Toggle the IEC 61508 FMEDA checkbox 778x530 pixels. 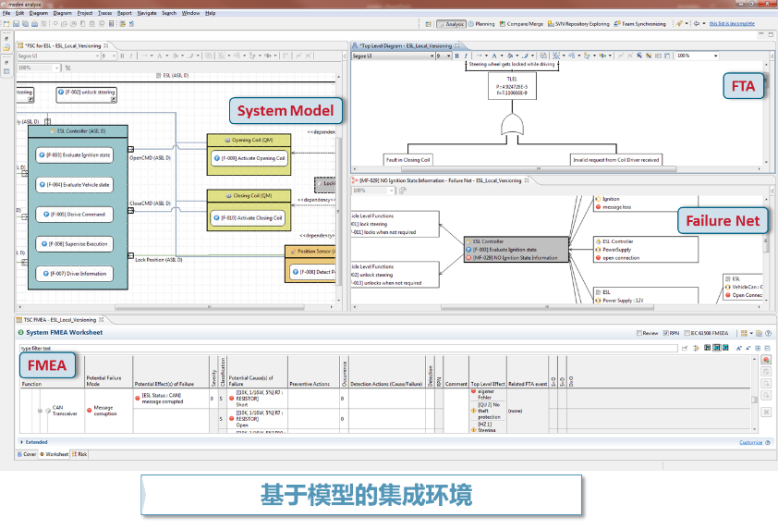pyautogui.click(x=687, y=333)
